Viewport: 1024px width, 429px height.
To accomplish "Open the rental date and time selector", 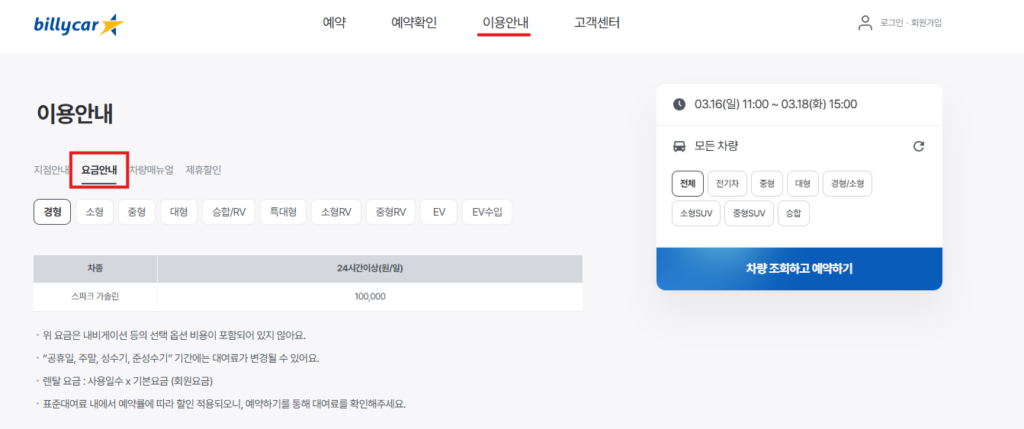I will point(775,104).
